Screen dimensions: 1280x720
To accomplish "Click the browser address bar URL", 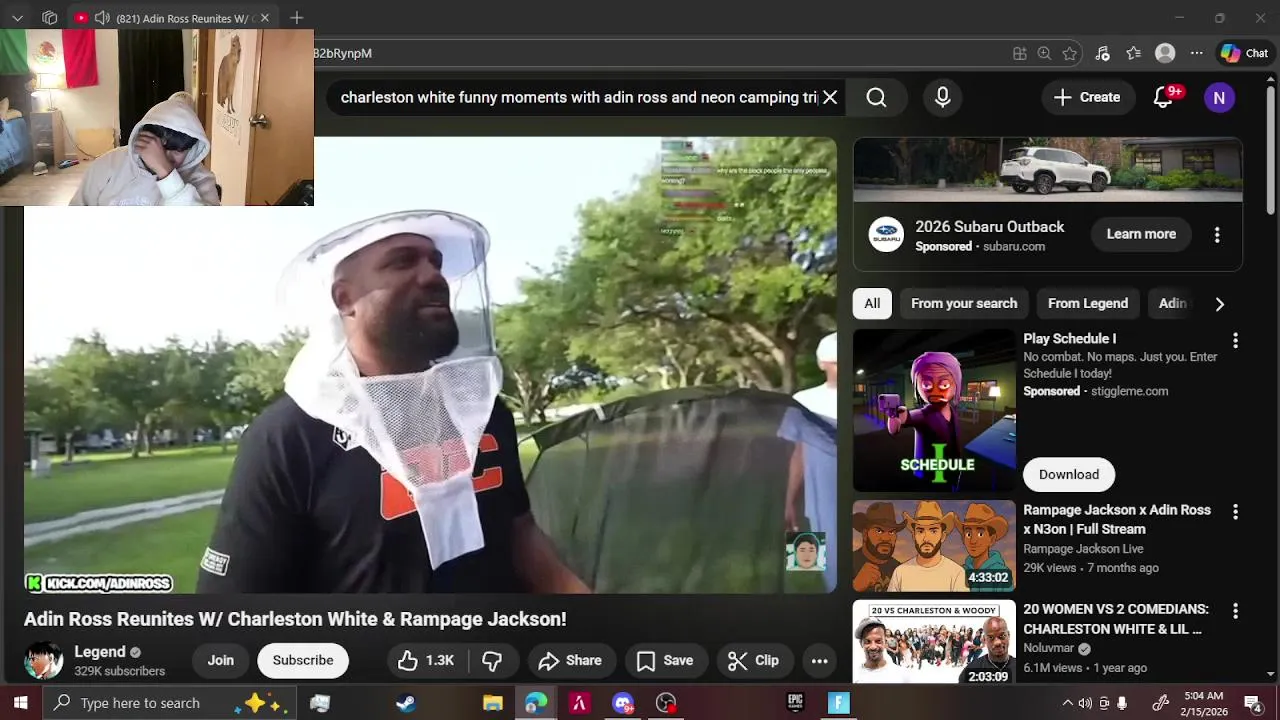I will tap(343, 53).
